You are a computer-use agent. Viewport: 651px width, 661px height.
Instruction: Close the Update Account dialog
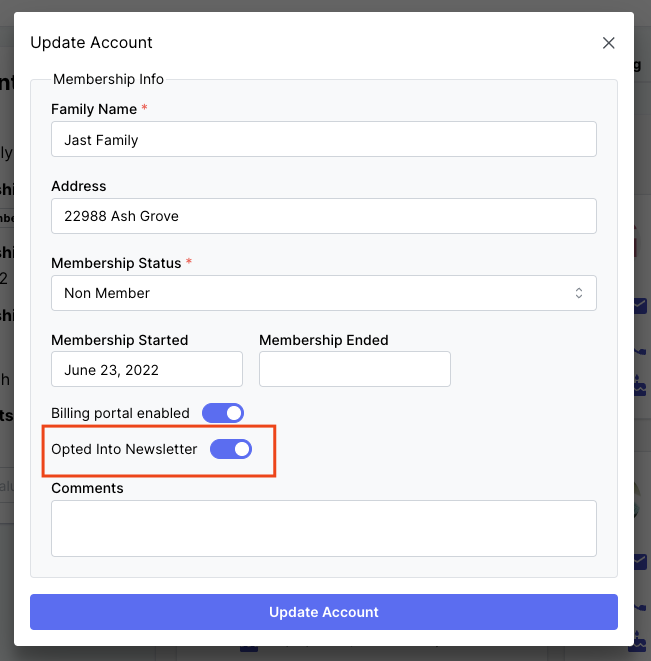pos(608,43)
